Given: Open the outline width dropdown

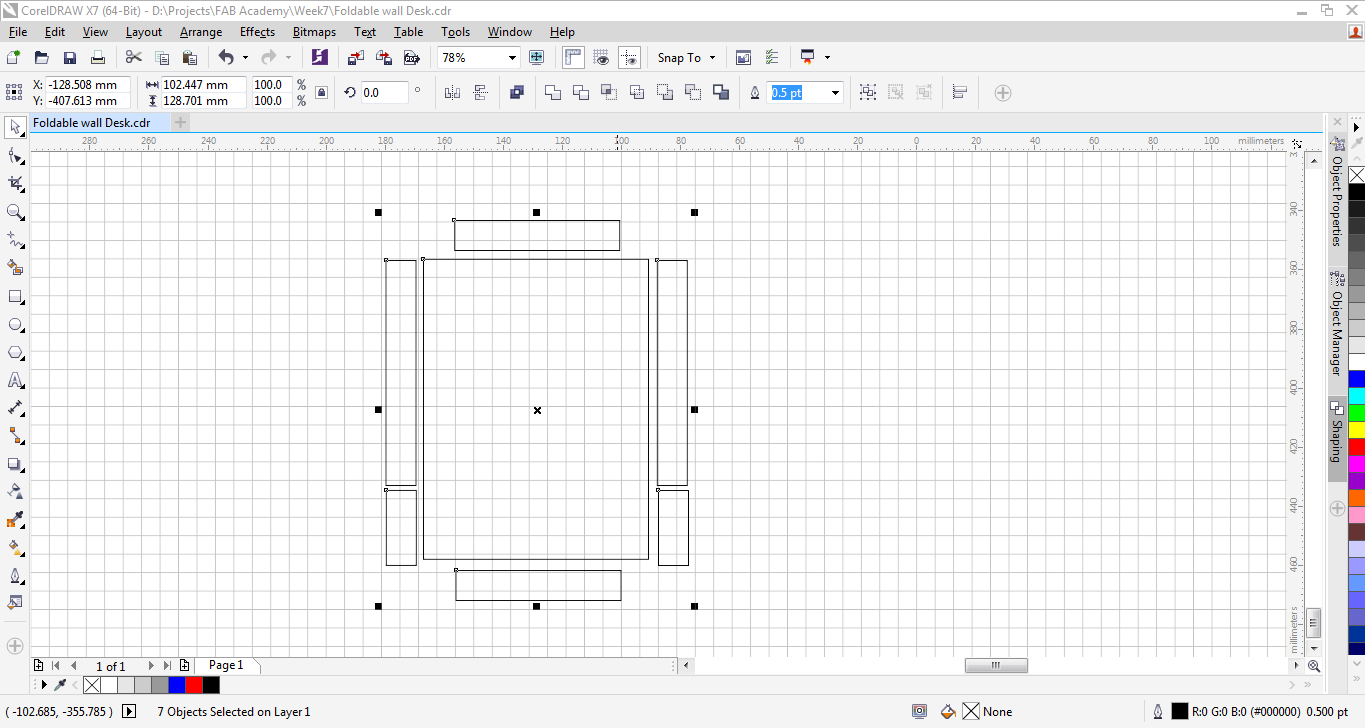Looking at the screenshot, I should (x=835, y=93).
